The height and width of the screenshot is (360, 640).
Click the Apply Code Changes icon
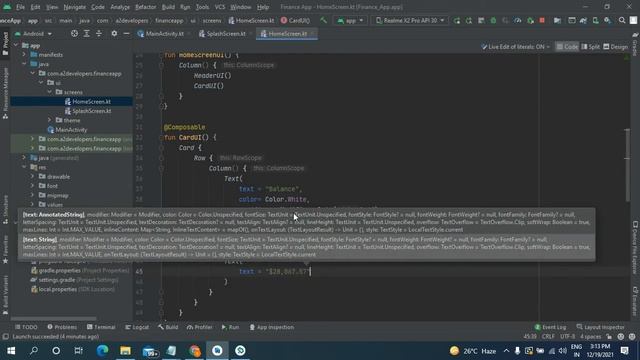click(481, 20)
